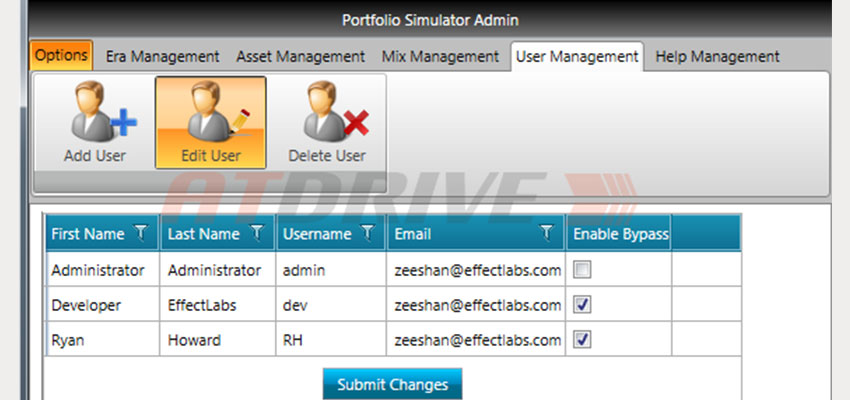Open the Mix Management tab
This screenshot has width=850, height=400.
click(440, 56)
